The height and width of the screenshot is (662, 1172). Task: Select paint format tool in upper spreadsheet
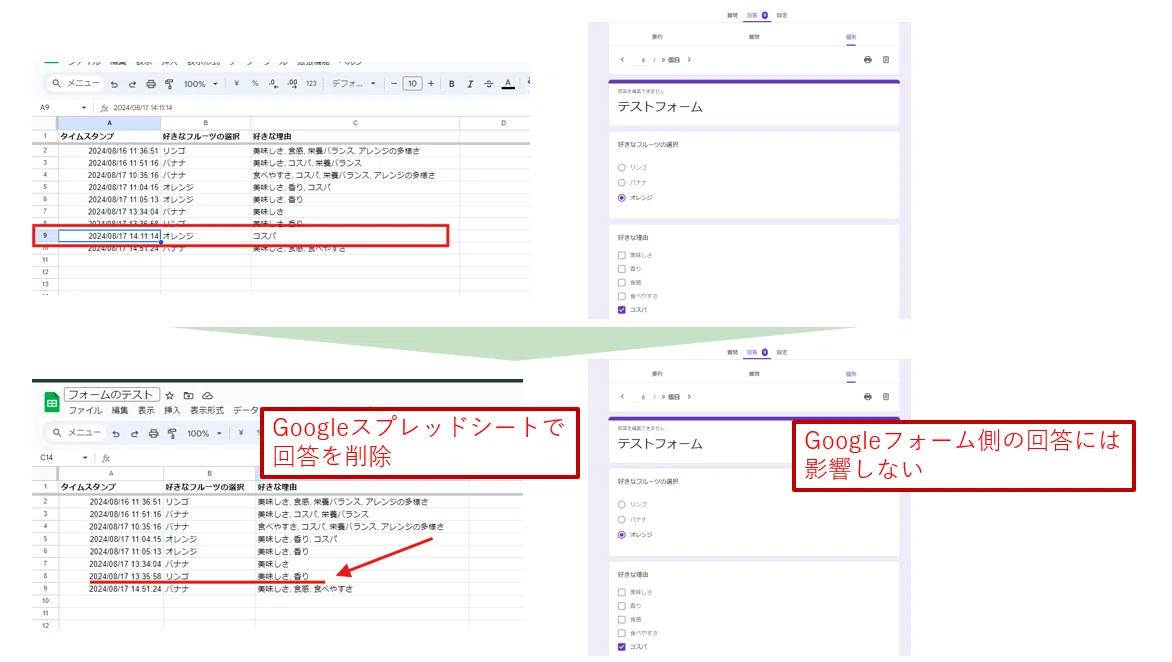click(169, 84)
